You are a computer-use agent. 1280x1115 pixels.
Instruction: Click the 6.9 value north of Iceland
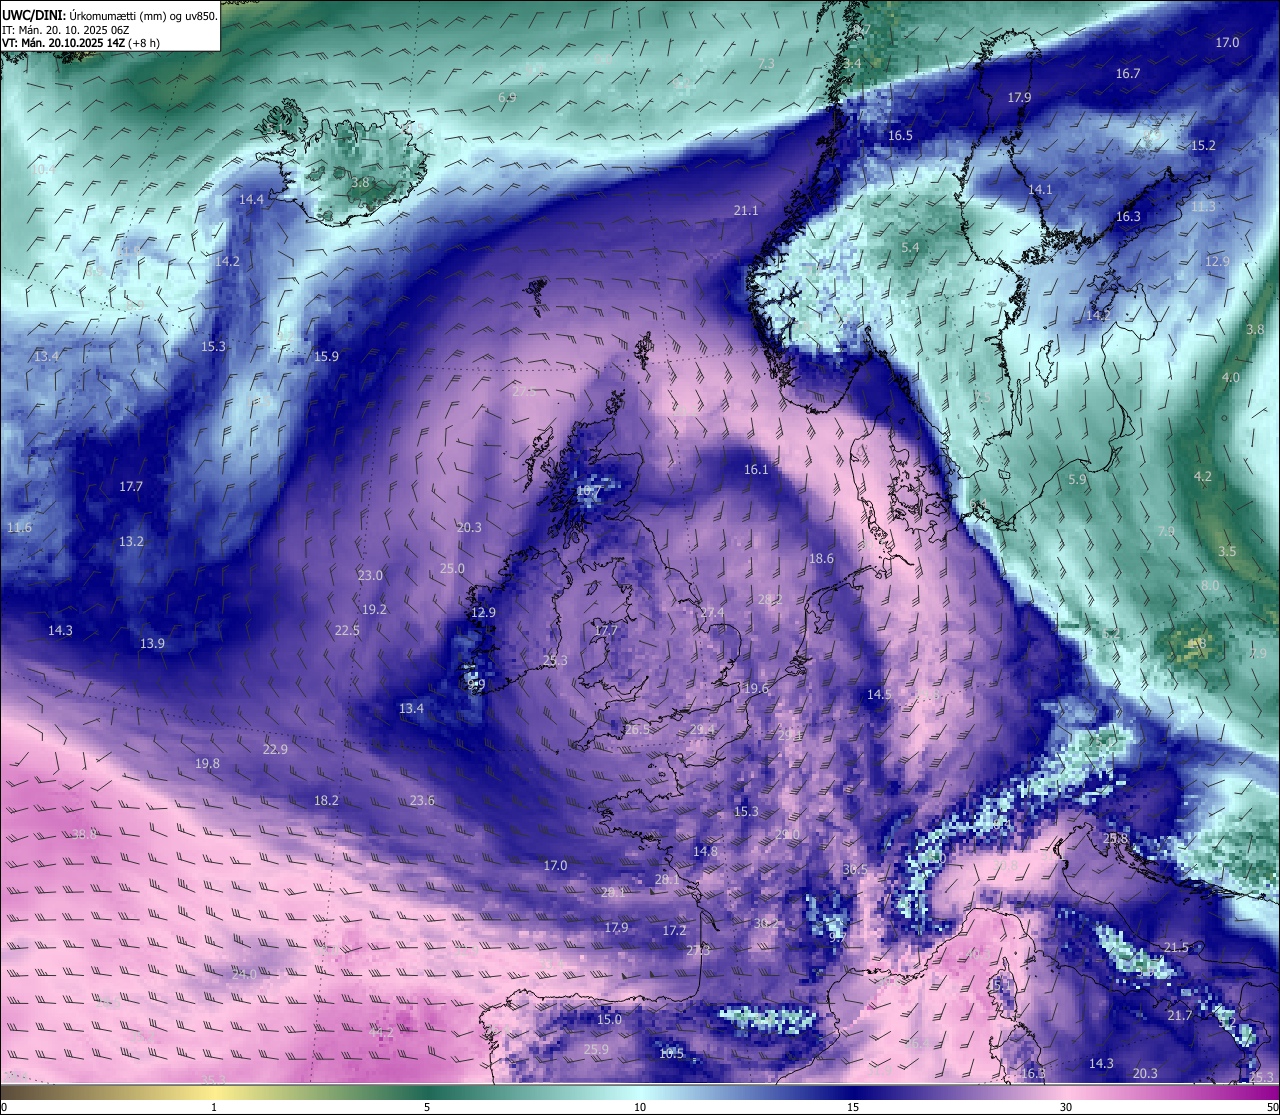click(507, 97)
